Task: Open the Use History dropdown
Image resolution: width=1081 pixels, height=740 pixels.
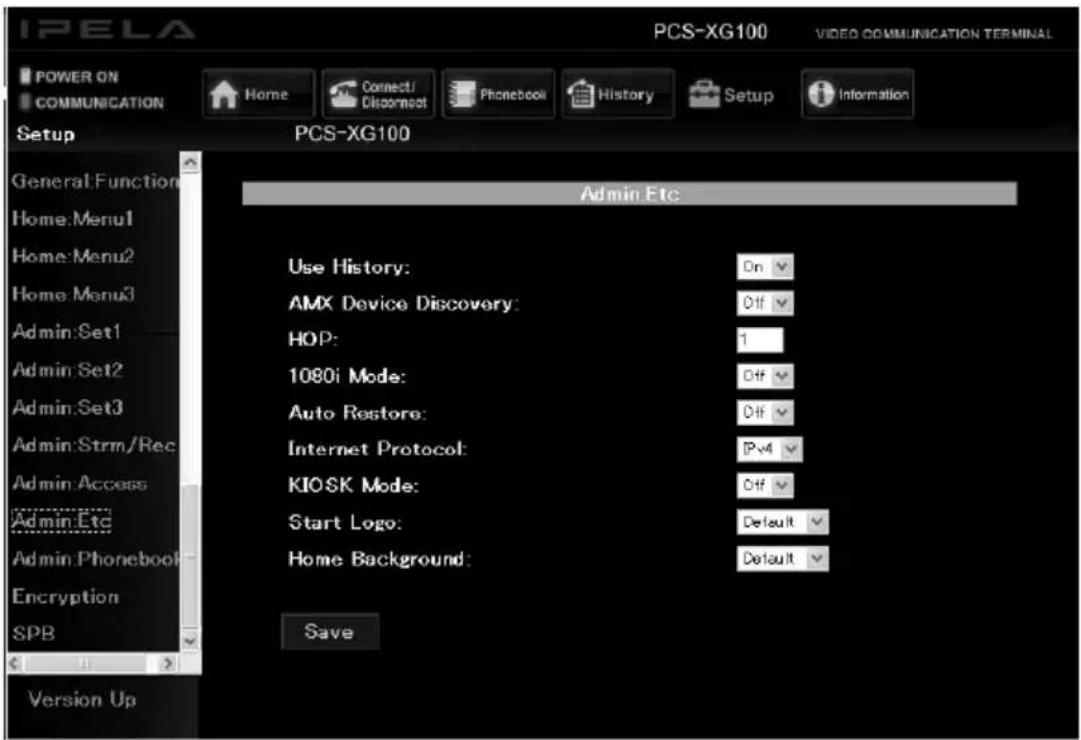Action: [x=765, y=267]
